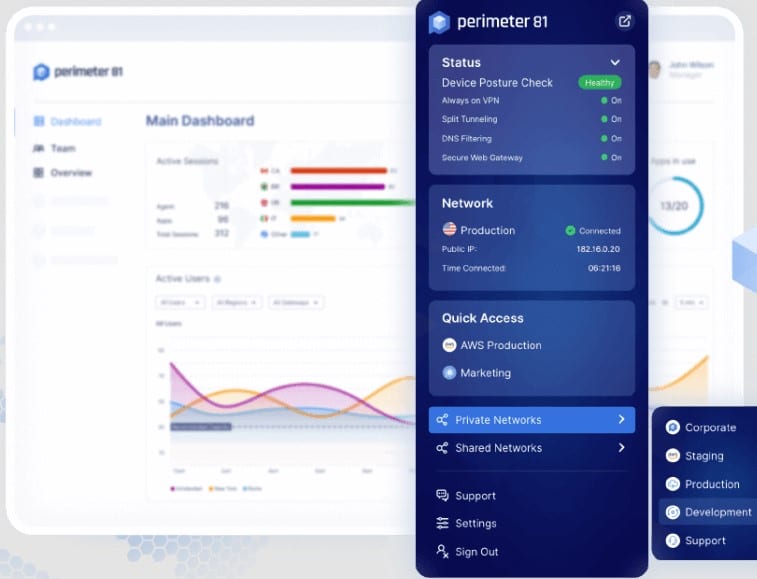Screen dimensions: 757x579
Task: Click the red CA sessions bar
Action: [338, 170]
